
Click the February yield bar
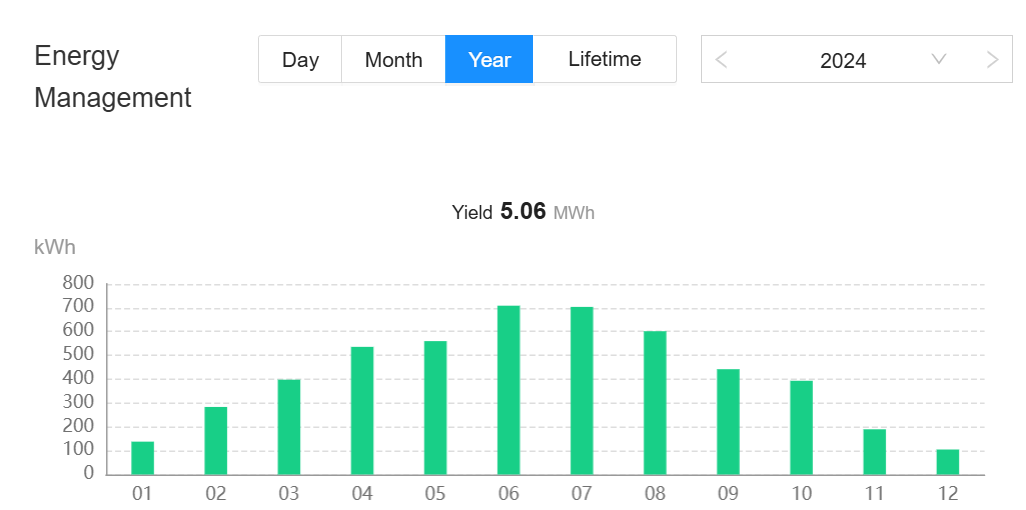pyautogui.click(x=216, y=441)
